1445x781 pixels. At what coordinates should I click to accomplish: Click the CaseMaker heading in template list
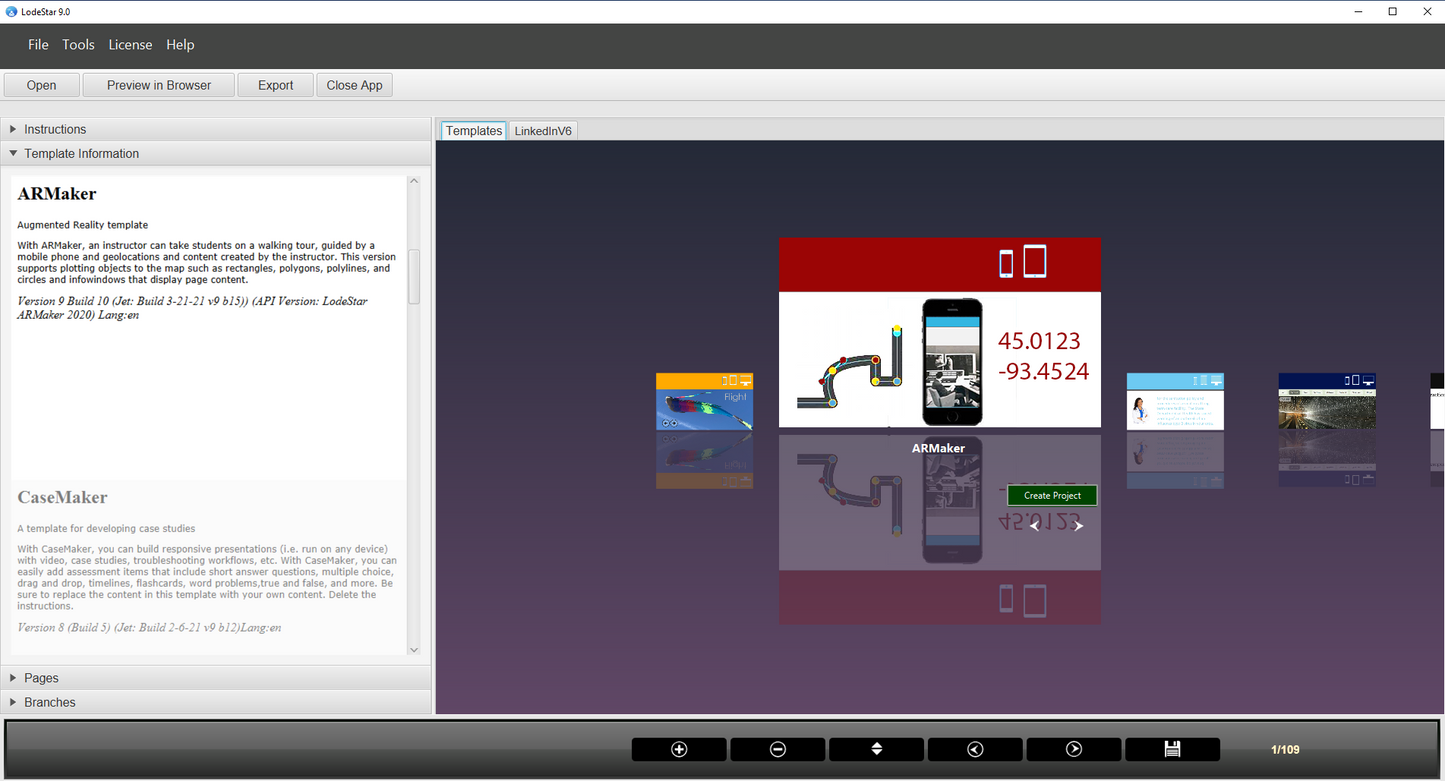62,497
